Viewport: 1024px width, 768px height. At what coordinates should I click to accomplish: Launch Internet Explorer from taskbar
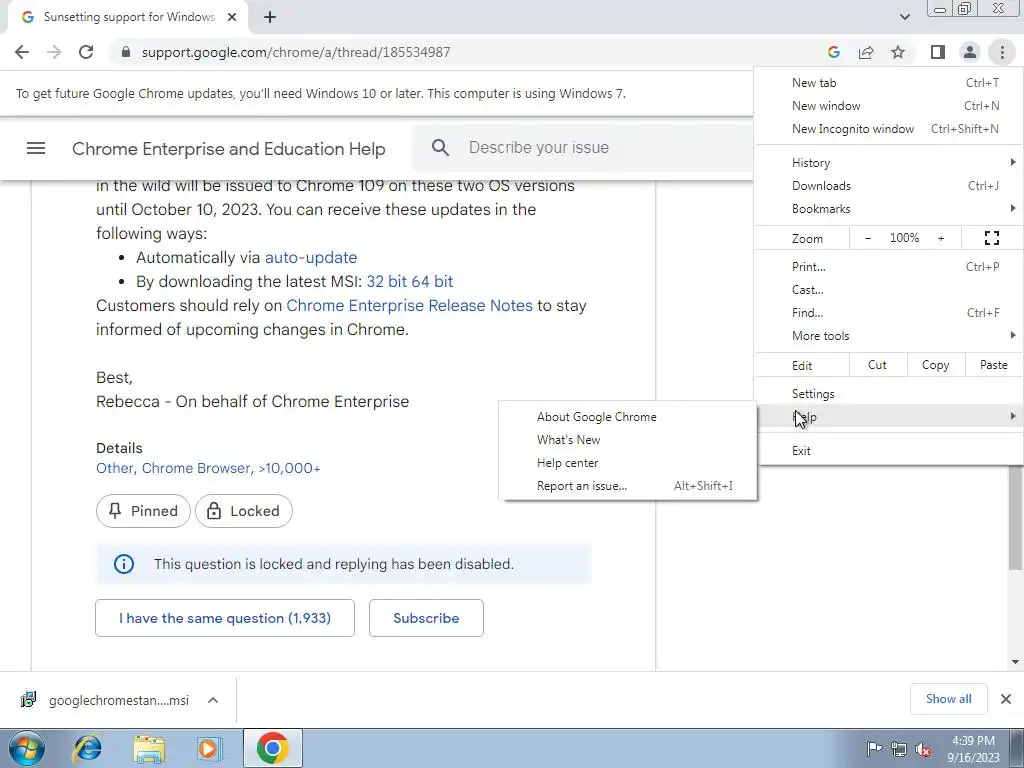(x=88, y=748)
